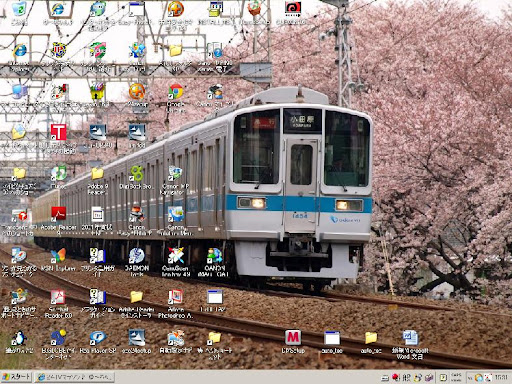512x384 pixels.
Task: Select the MSN Explorer butterfly icon
Action: (x=58, y=255)
